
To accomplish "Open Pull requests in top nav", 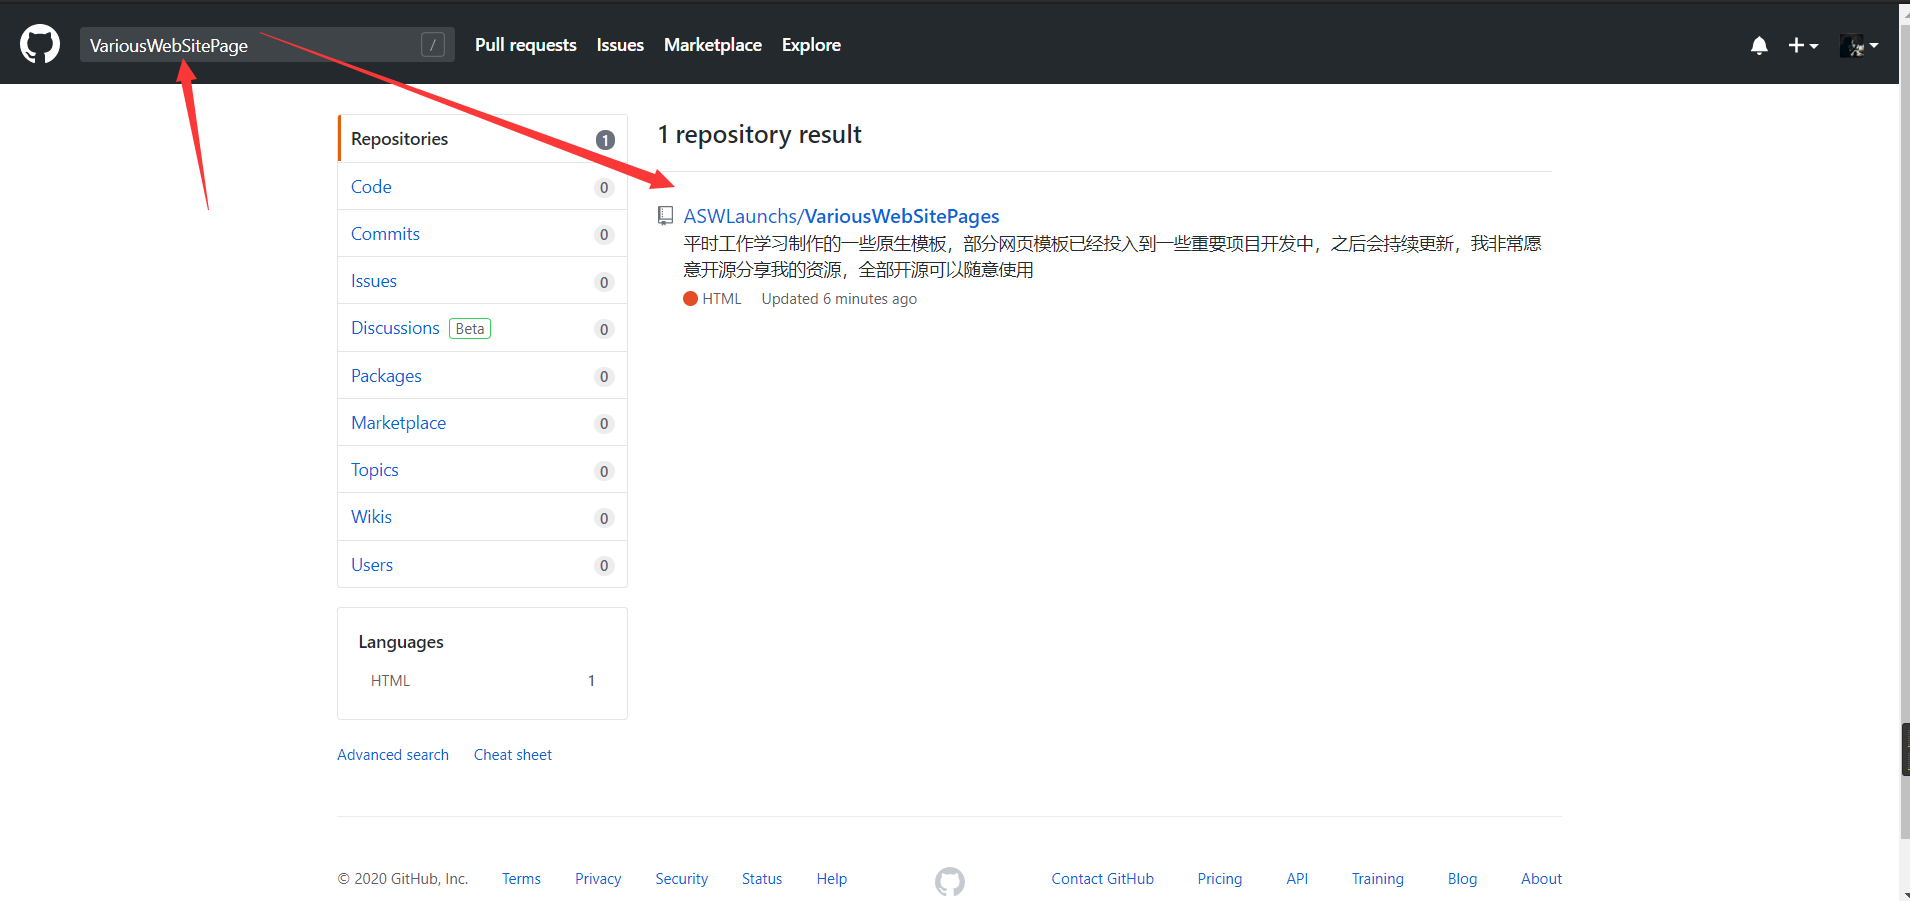I will [x=526, y=45].
